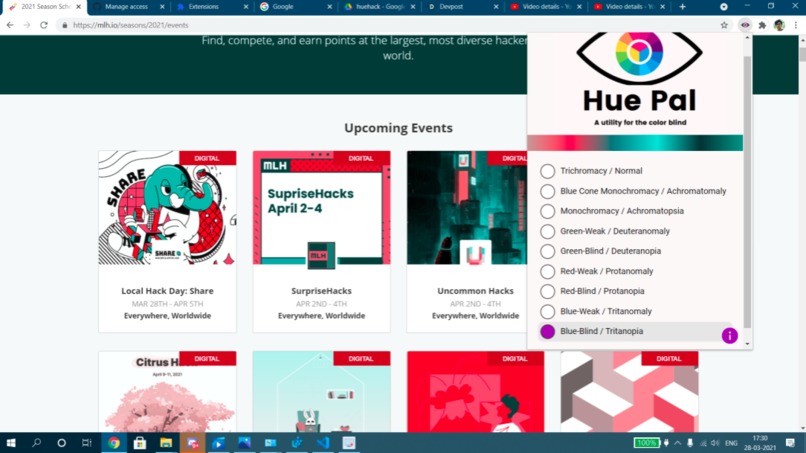
Task: Open taskbar search magnifier
Action: [x=36, y=443]
